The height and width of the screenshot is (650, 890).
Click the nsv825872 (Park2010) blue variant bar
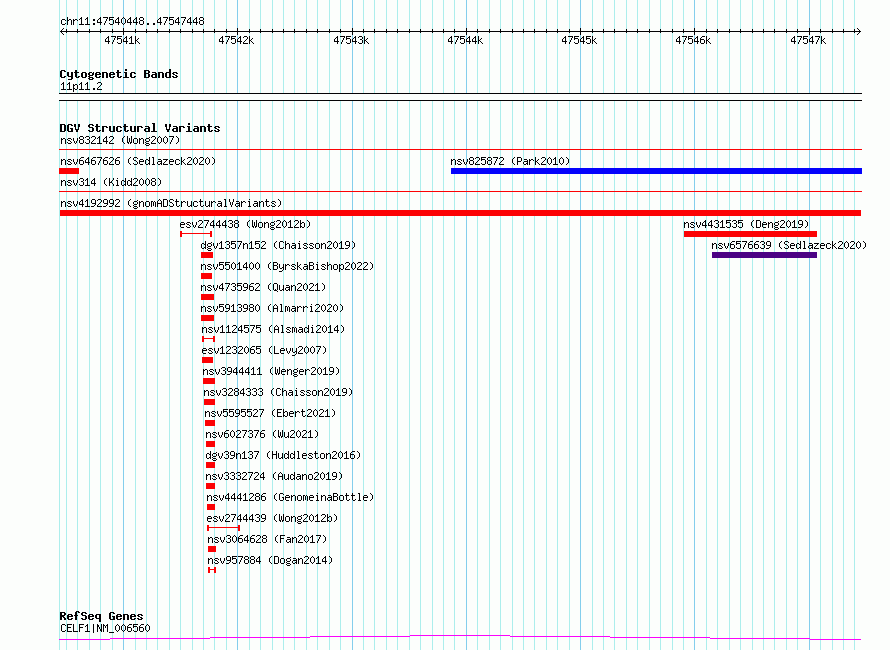pyautogui.click(x=656, y=171)
